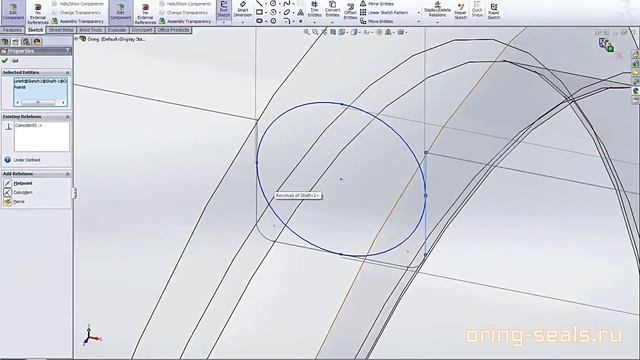
Task: Click Mirror Entities
Action: coord(377,4)
